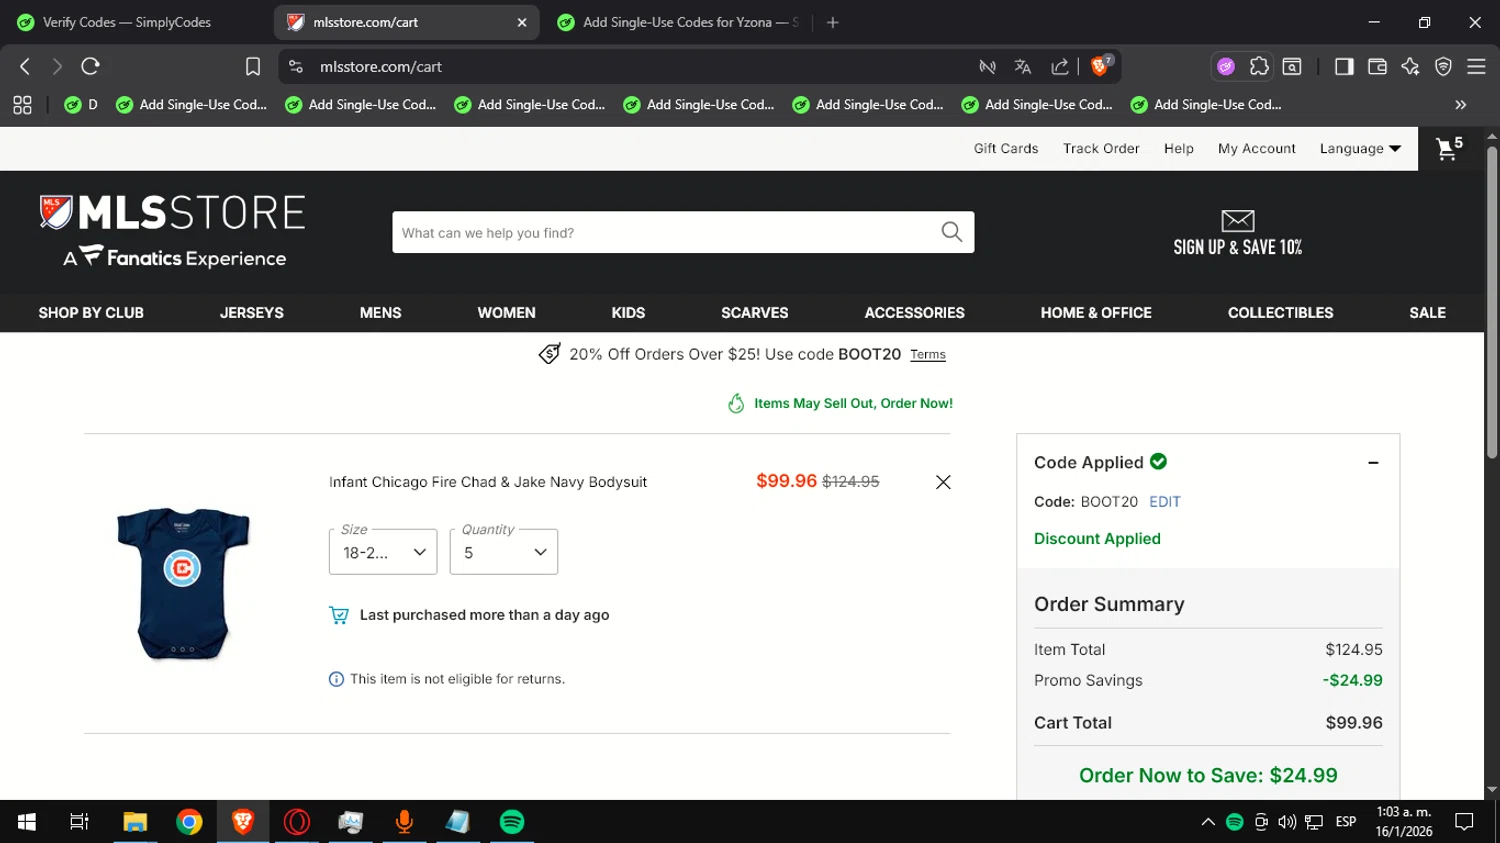Image resolution: width=1500 pixels, height=843 pixels.
Task: Click the page vertical scrollbar
Action: coord(1492,302)
